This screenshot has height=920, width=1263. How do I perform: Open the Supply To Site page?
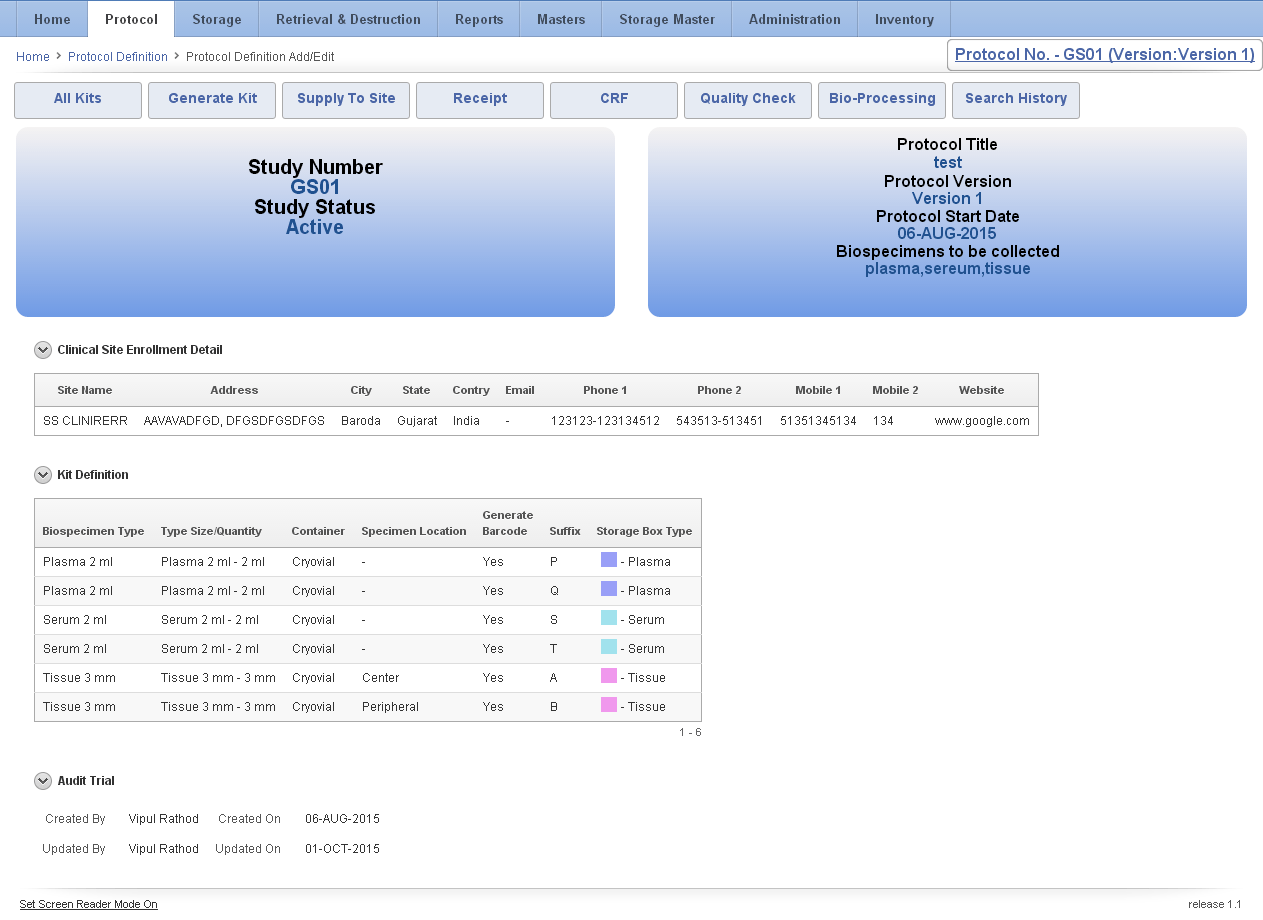(346, 99)
